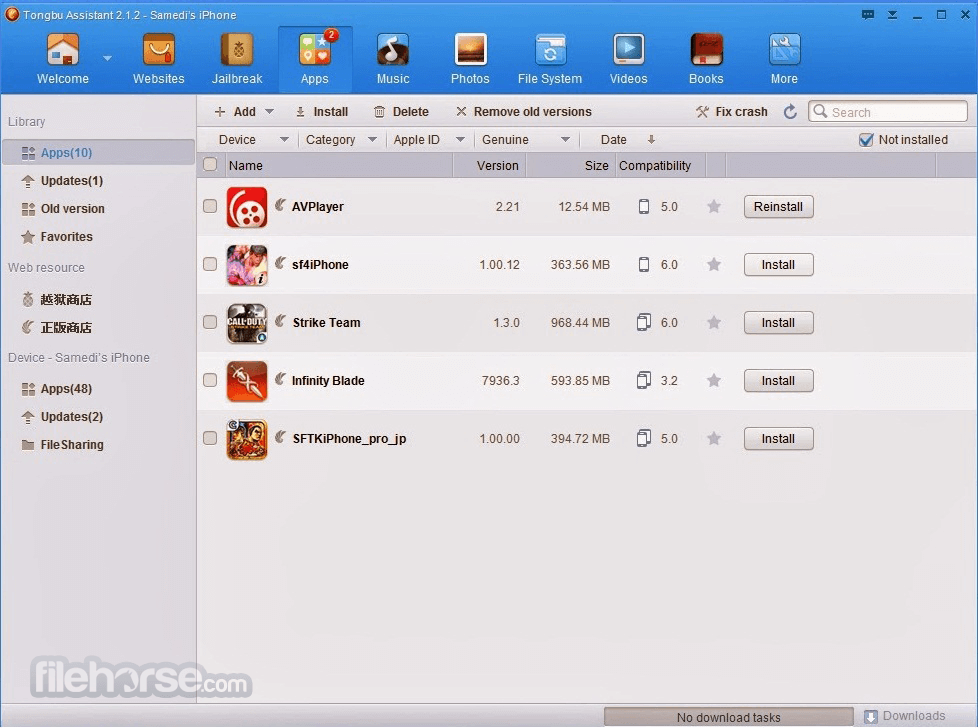Check the SFTKiPhone_pro_jp row checkbox
This screenshot has height=728, width=978.
(210, 438)
